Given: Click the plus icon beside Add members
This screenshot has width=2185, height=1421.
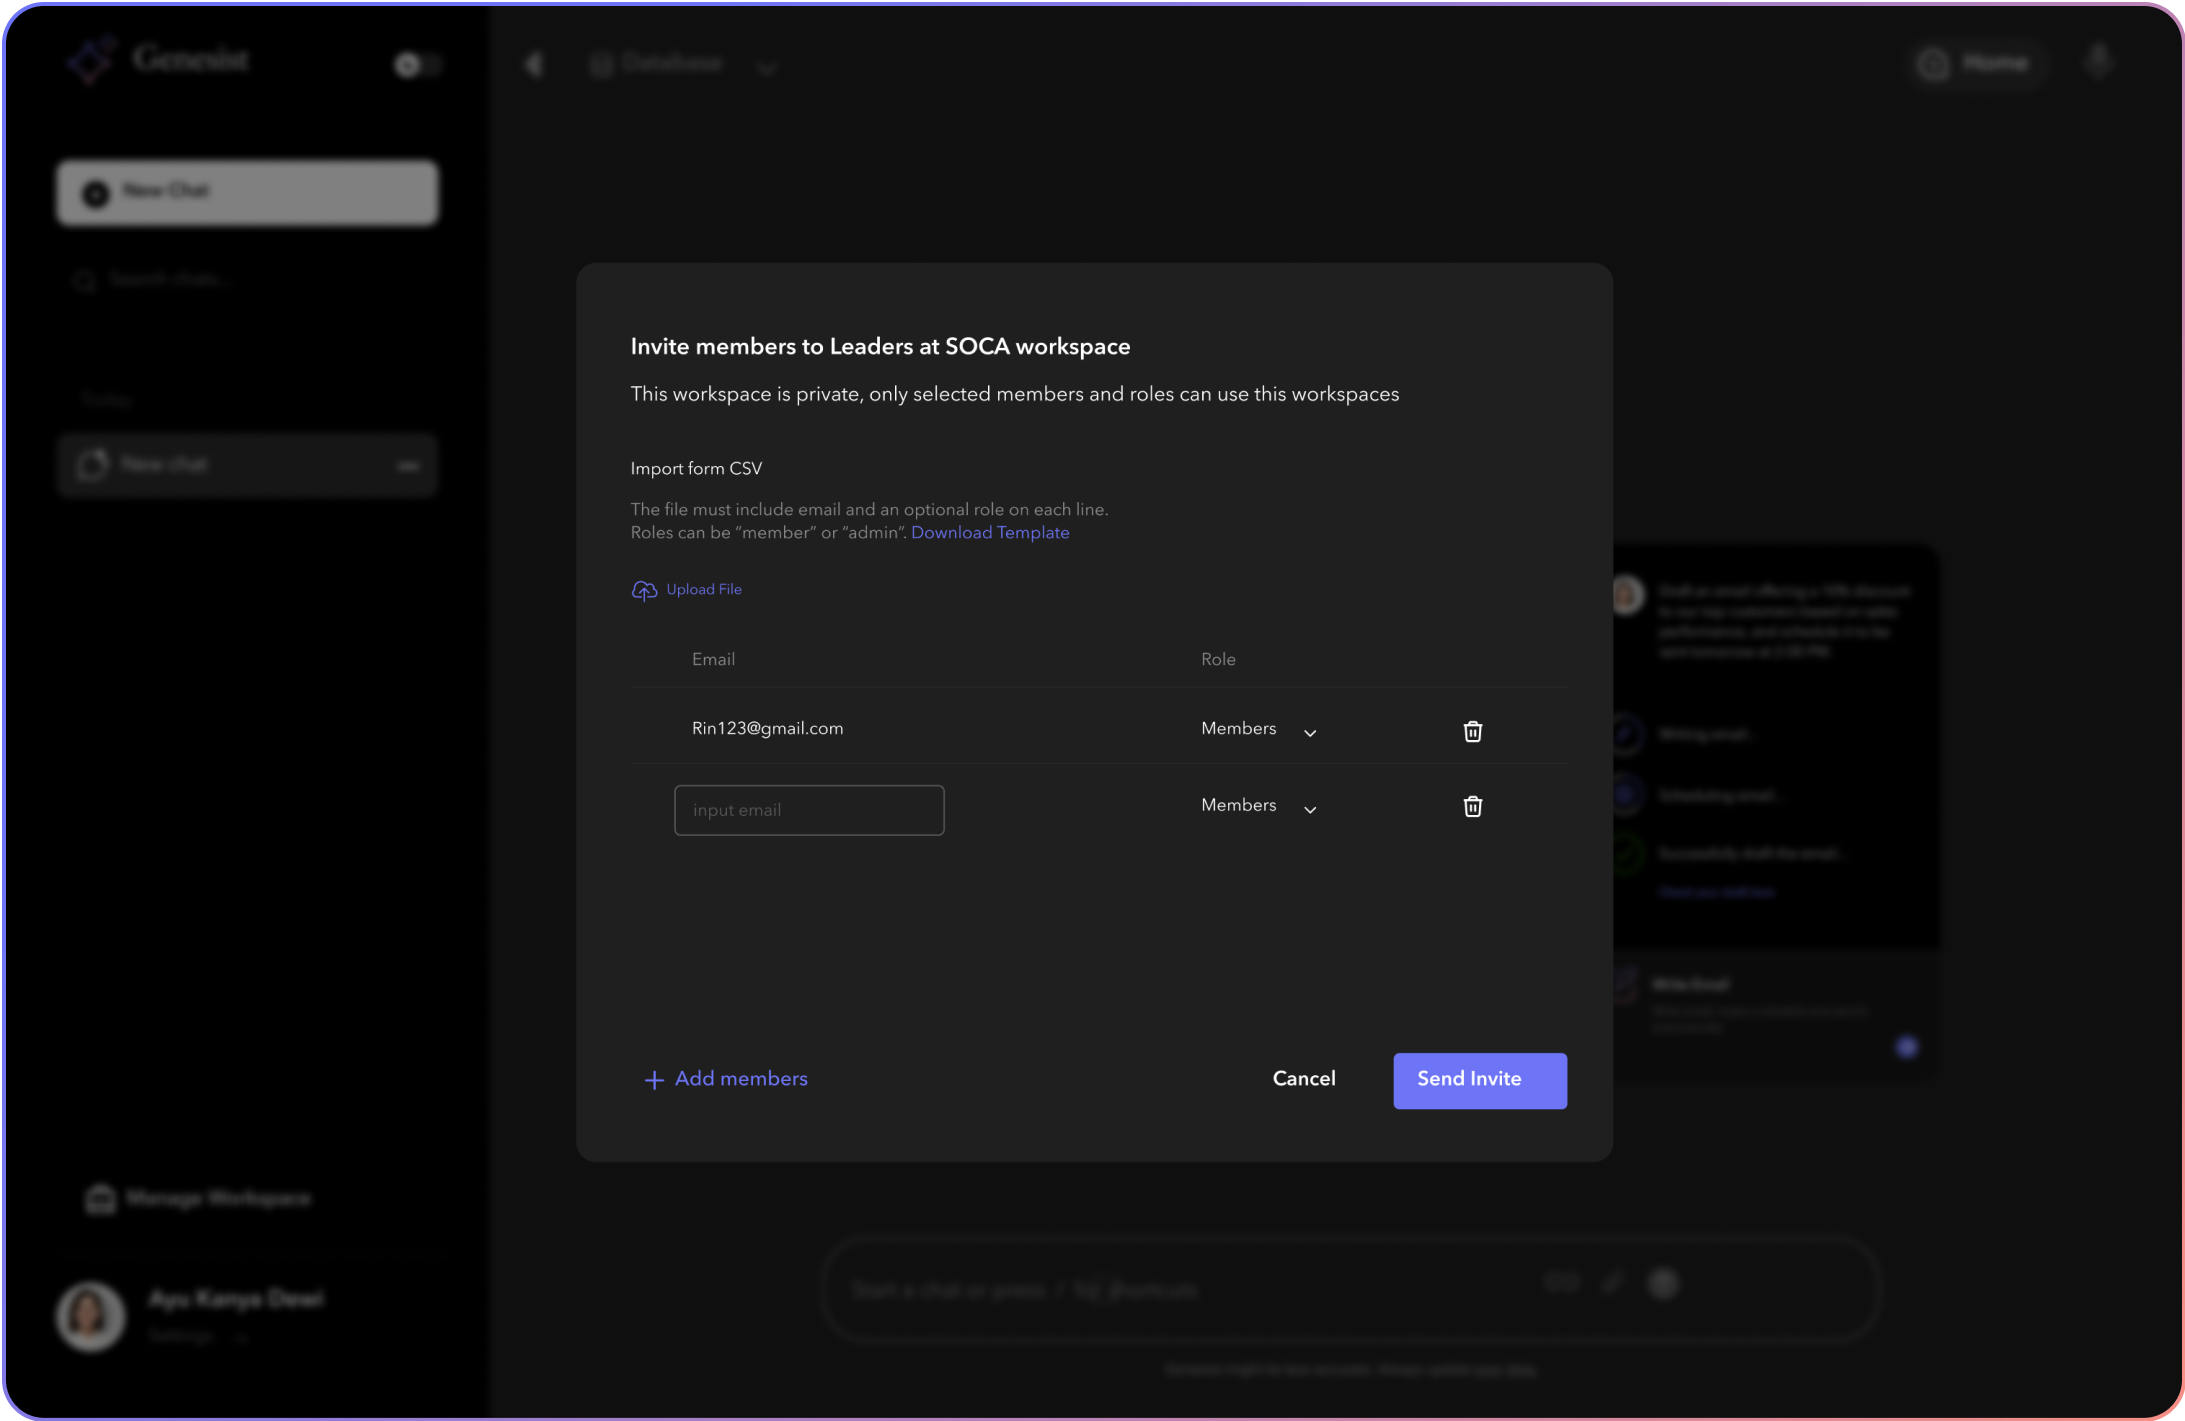Looking at the screenshot, I should (654, 1080).
